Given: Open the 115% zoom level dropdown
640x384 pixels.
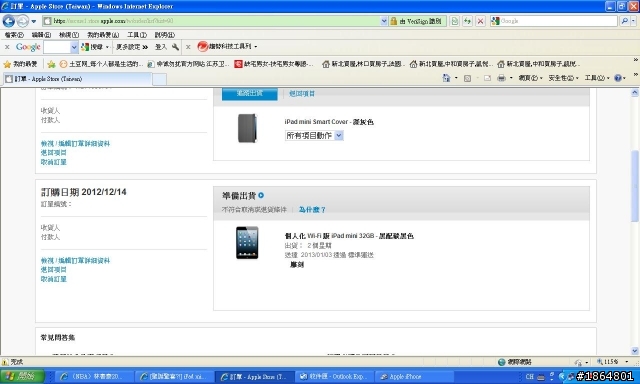Looking at the screenshot, I should [626, 362].
